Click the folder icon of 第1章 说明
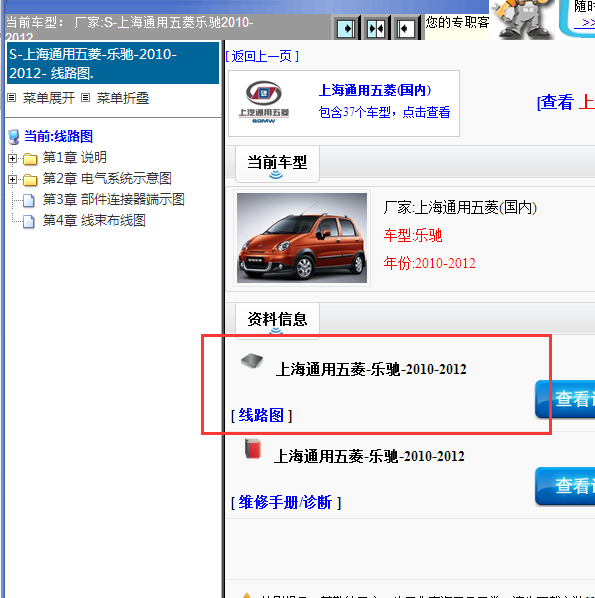595x598 pixels. coord(30,158)
